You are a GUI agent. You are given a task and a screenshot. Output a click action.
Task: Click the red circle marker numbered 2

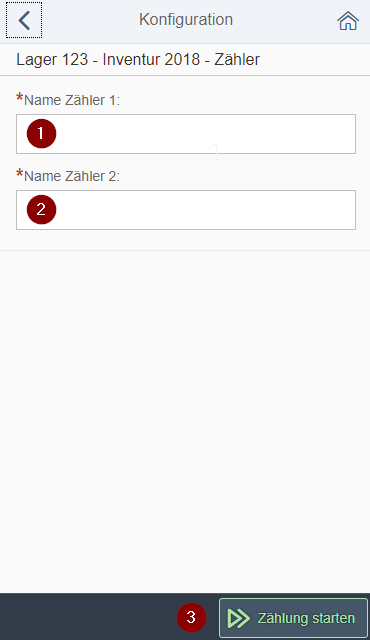click(x=41, y=209)
